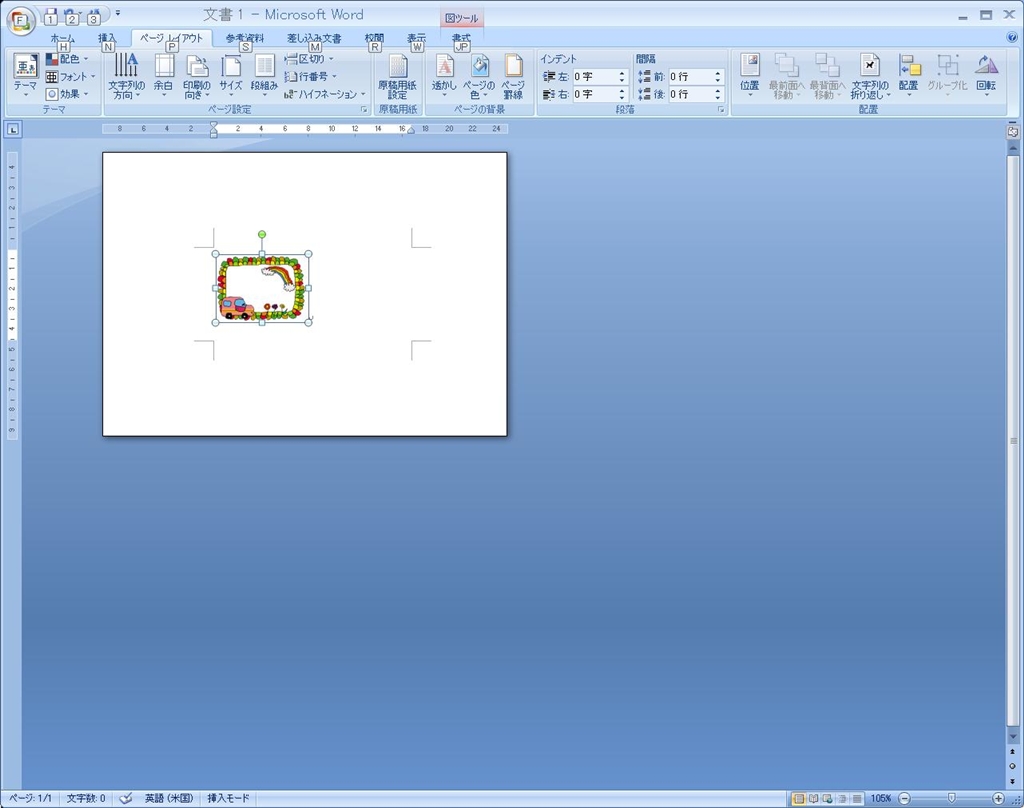The height and width of the screenshot is (808, 1024).
Task: Open ページ設定 dialog launcher
Action: (x=364, y=110)
